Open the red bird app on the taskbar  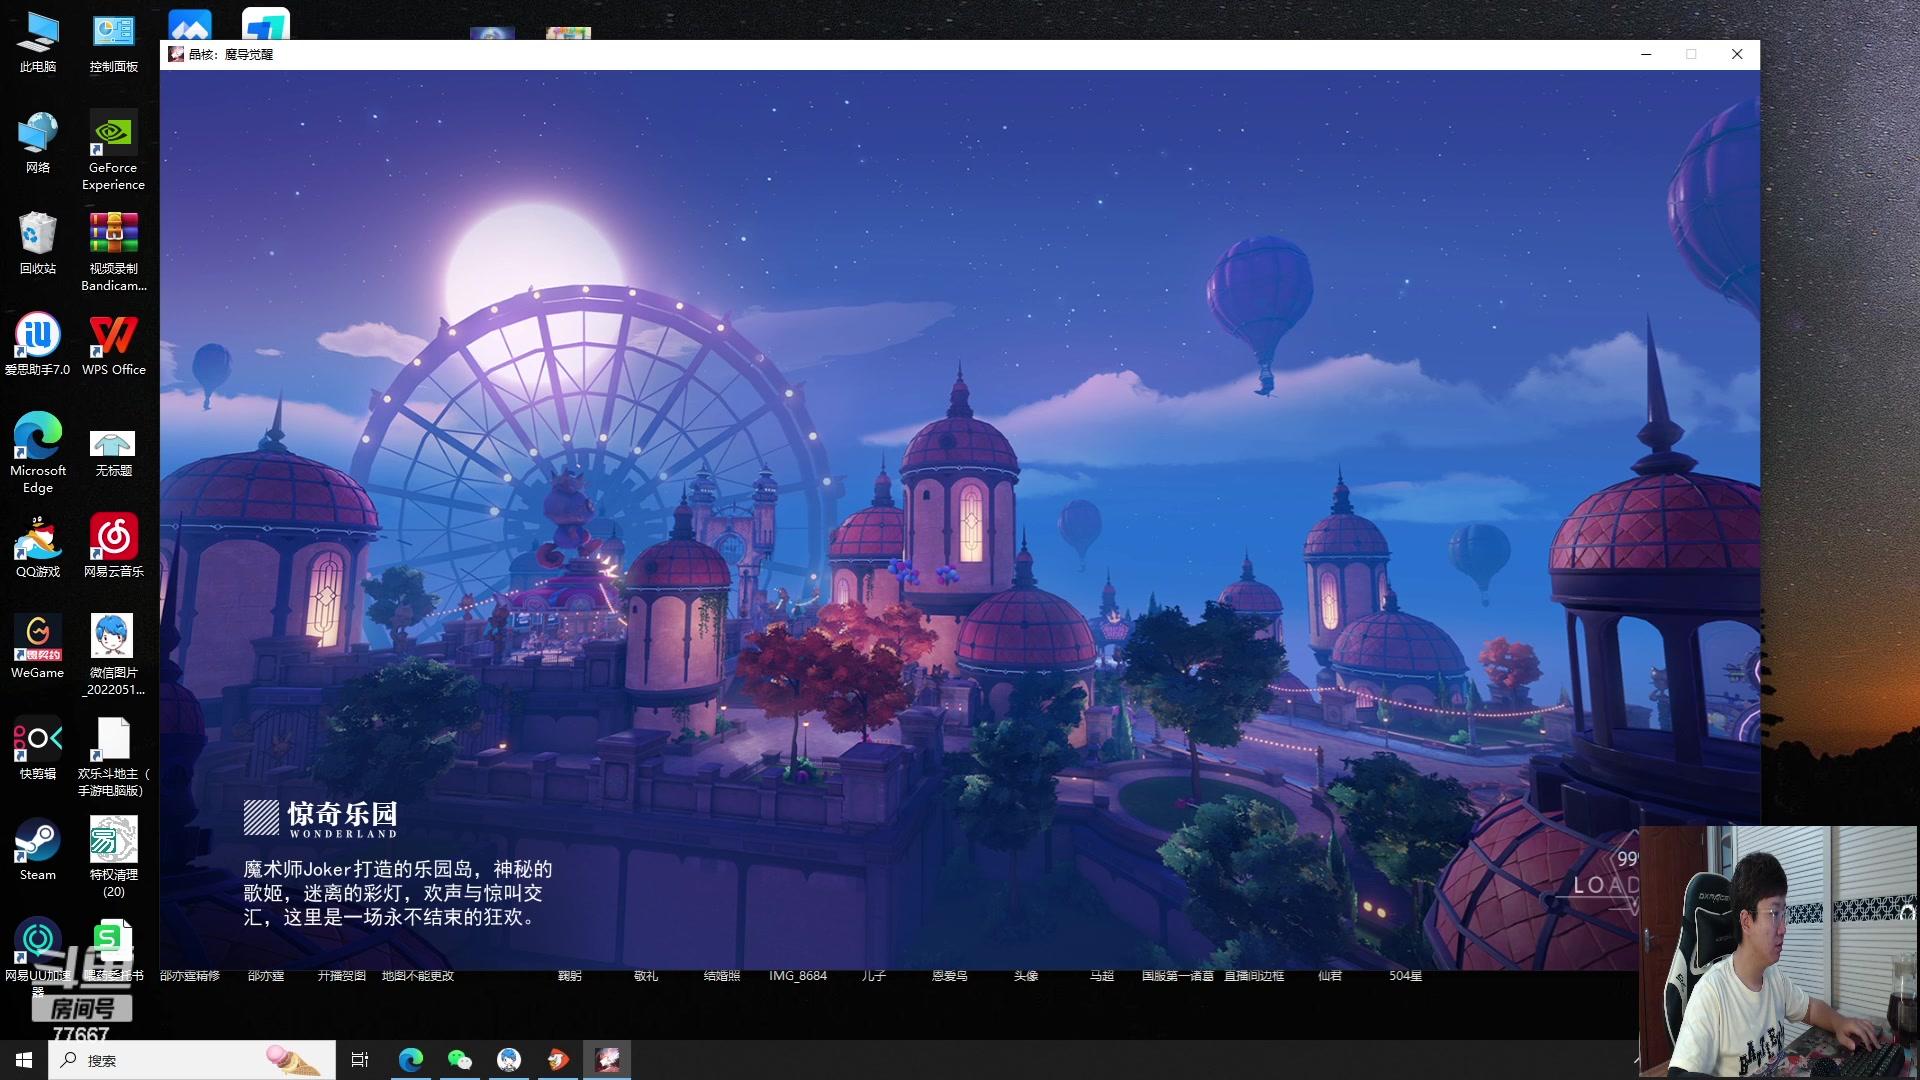pos(558,1060)
